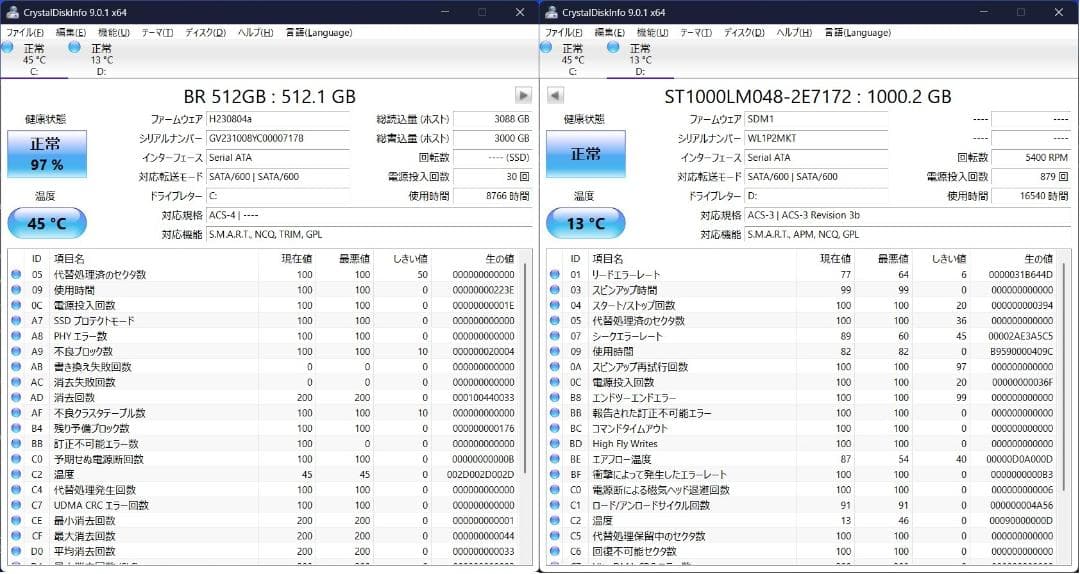
Task: Open the ディスク menu in right window
Action: (x=745, y=32)
